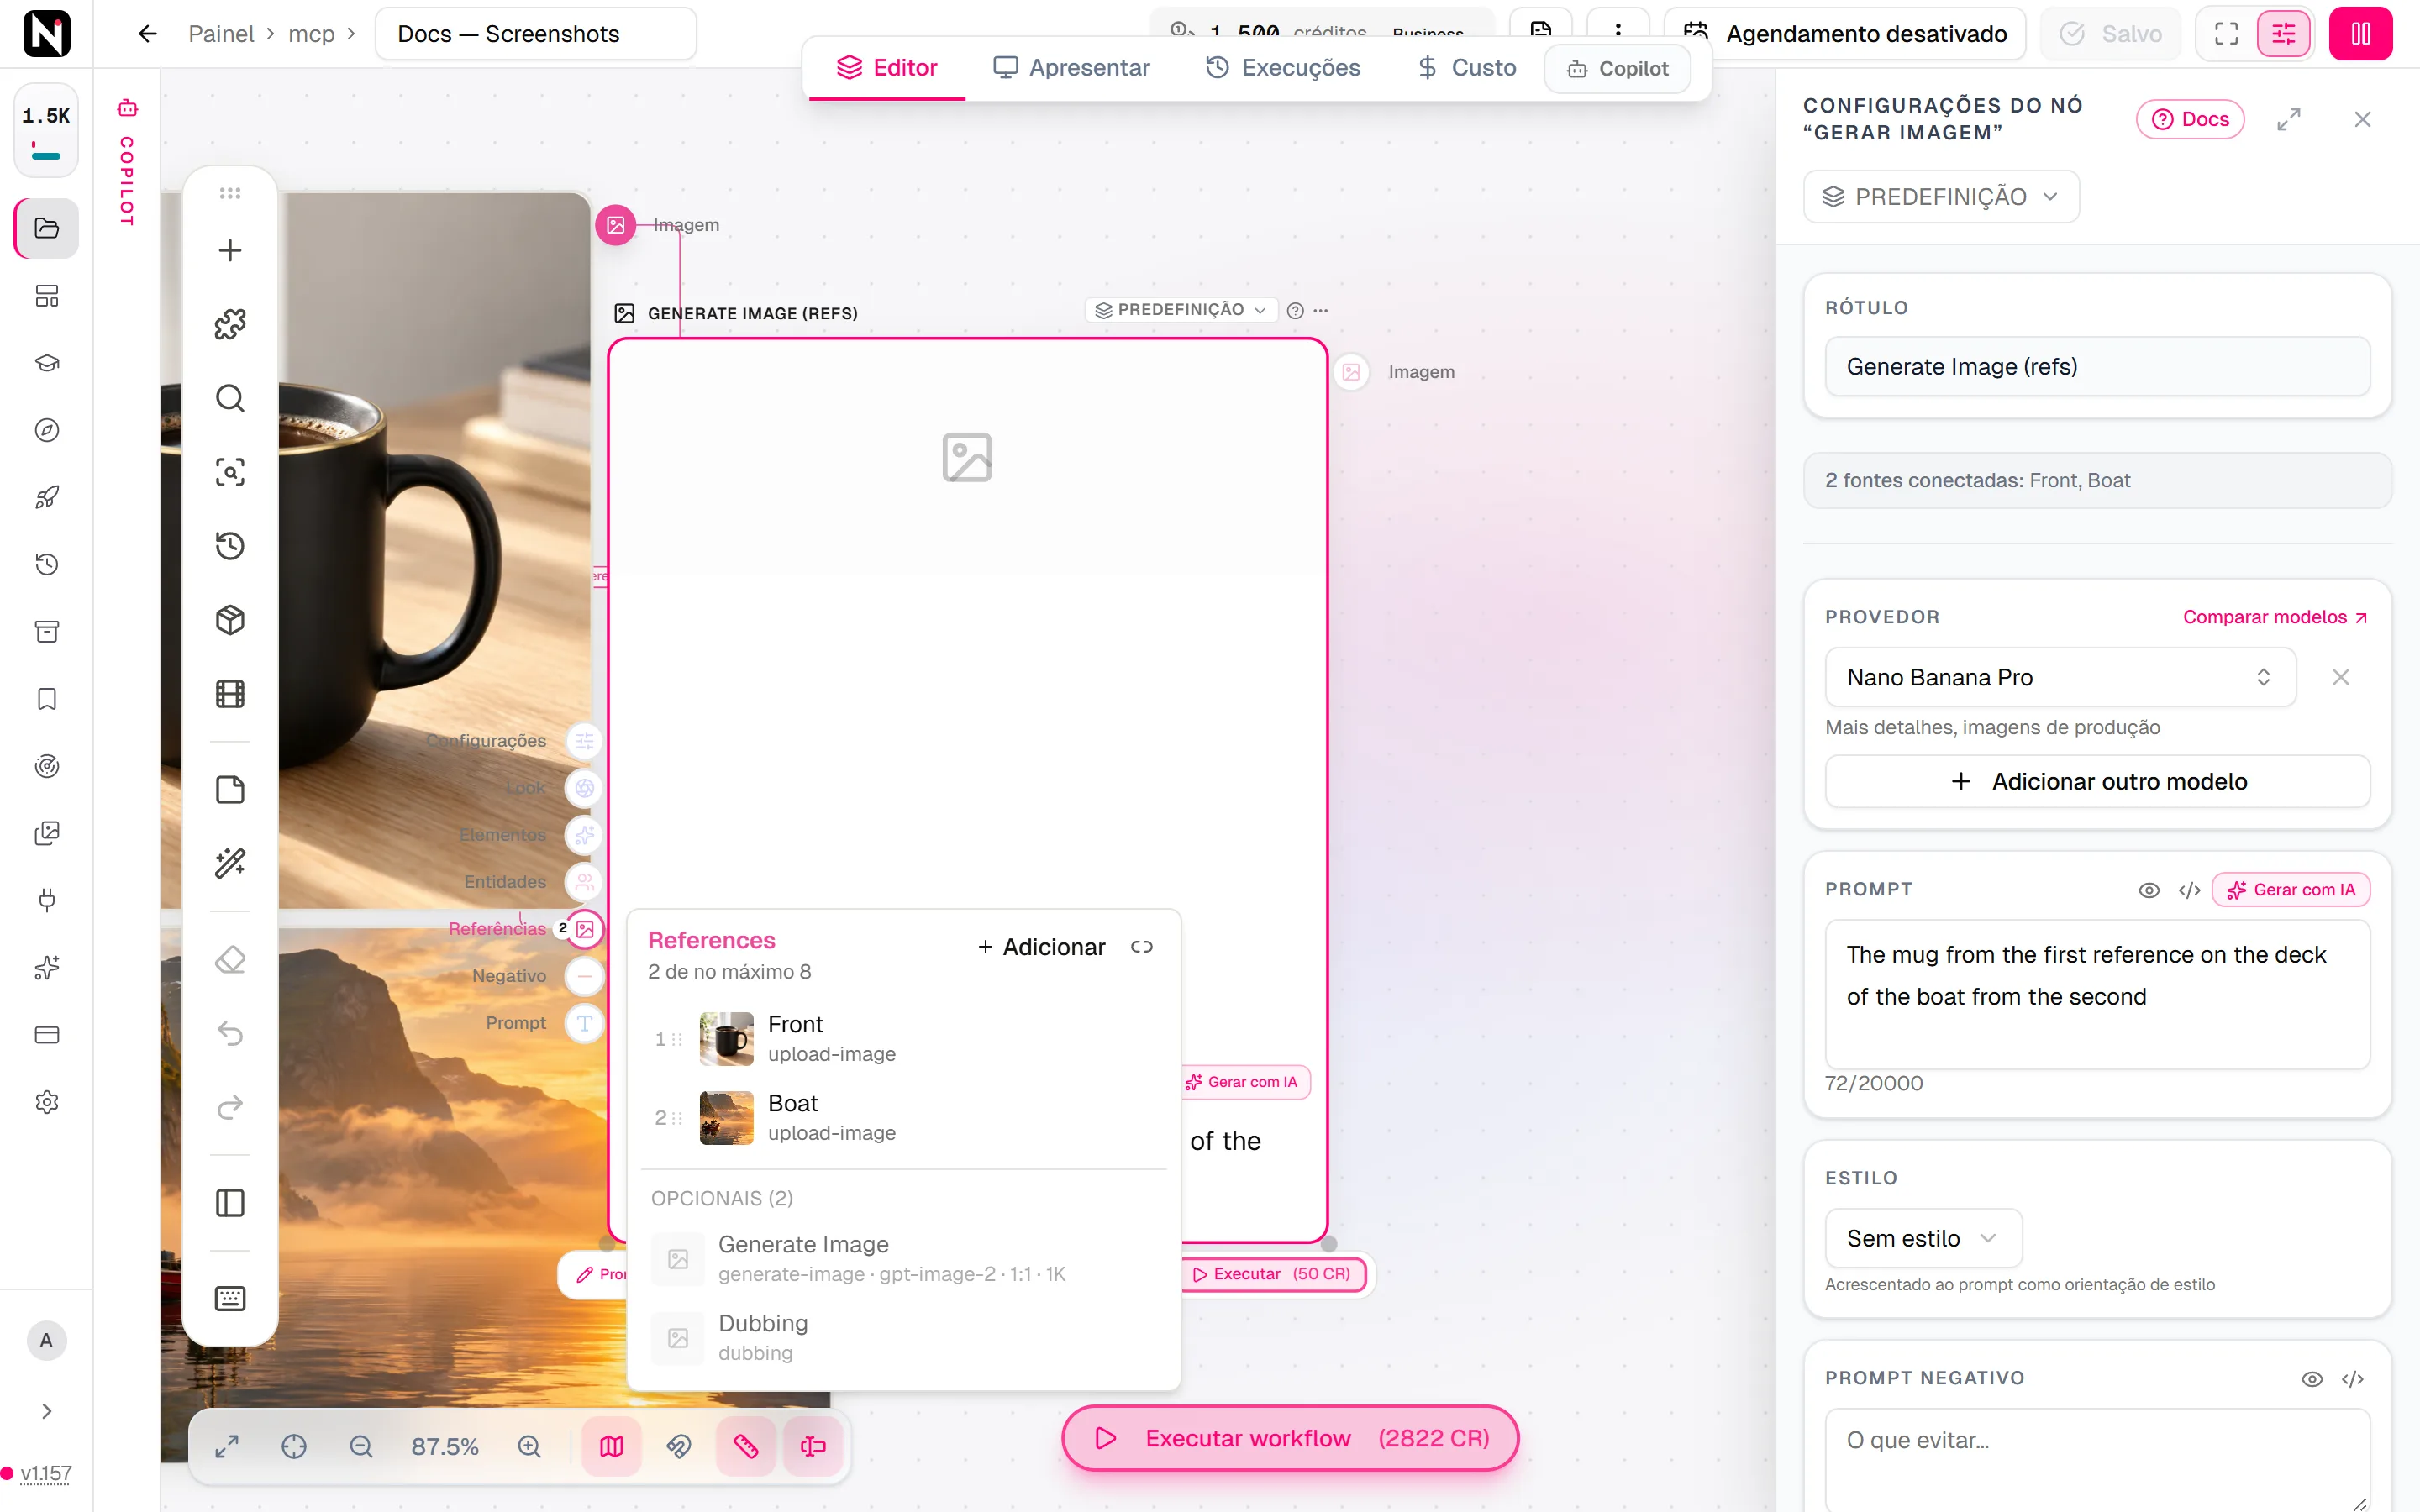
Task: Open the settings gear in left sidebar
Action: 47,1102
